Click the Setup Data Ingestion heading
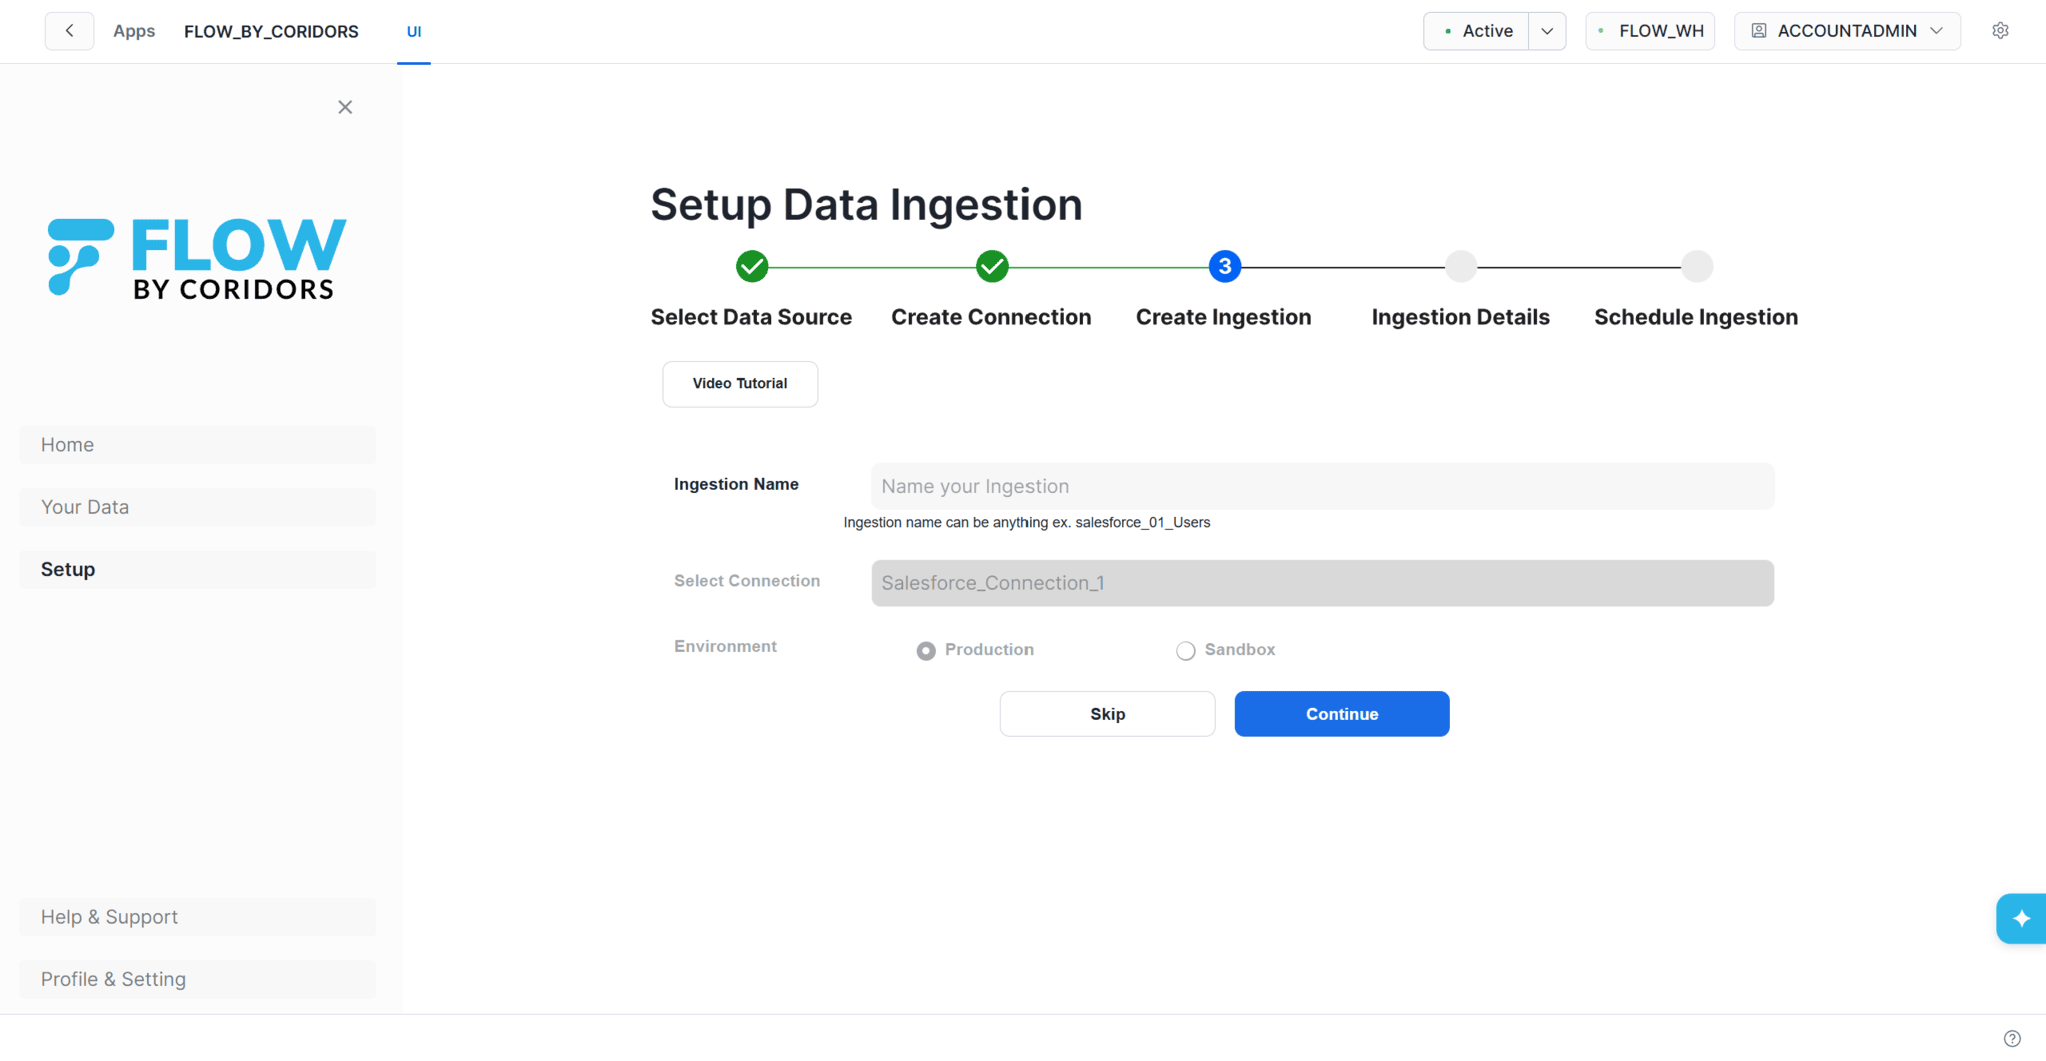This screenshot has width=2046, height=1061. [866, 205]
